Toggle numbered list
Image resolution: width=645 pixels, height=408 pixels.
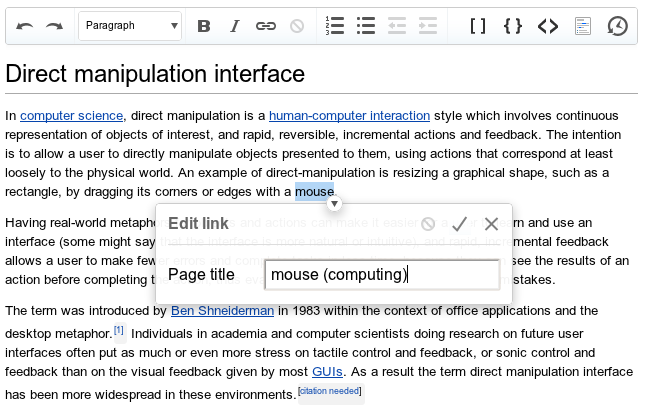(x=336, y=26)
